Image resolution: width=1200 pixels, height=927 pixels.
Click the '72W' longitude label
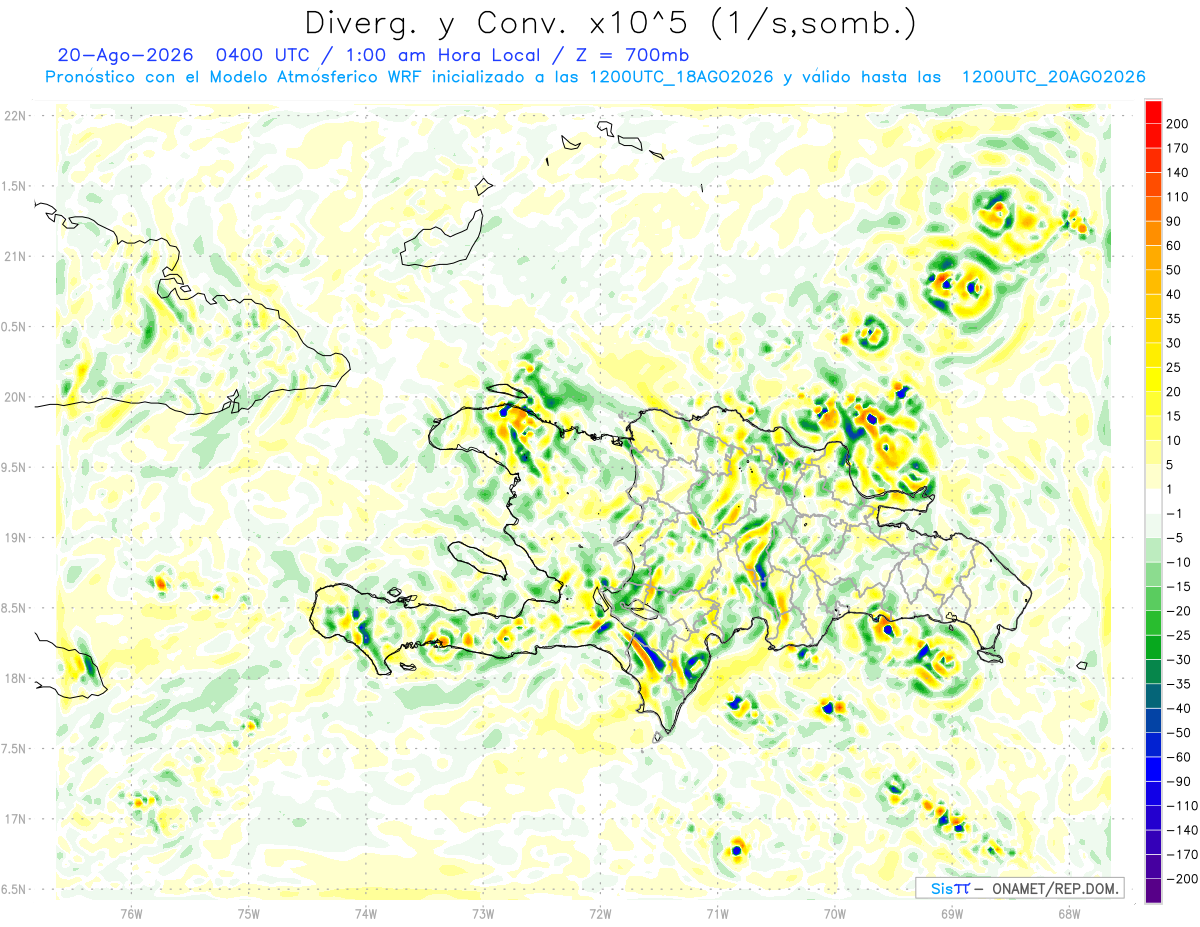coord(600,913)
